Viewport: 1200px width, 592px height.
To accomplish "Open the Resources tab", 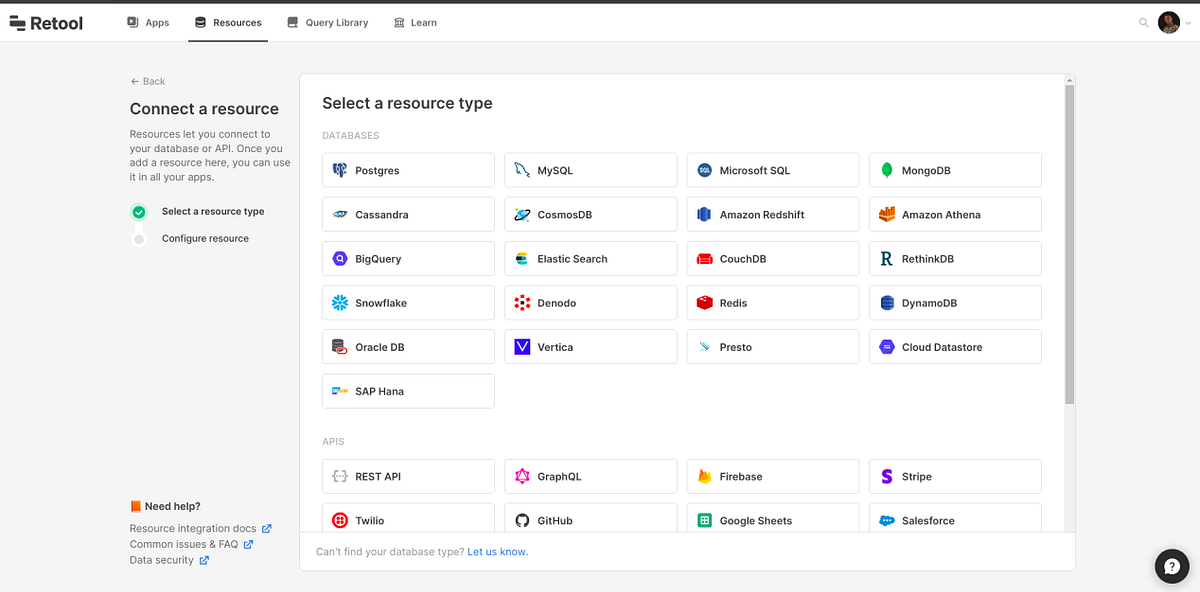I will point(228,22).
